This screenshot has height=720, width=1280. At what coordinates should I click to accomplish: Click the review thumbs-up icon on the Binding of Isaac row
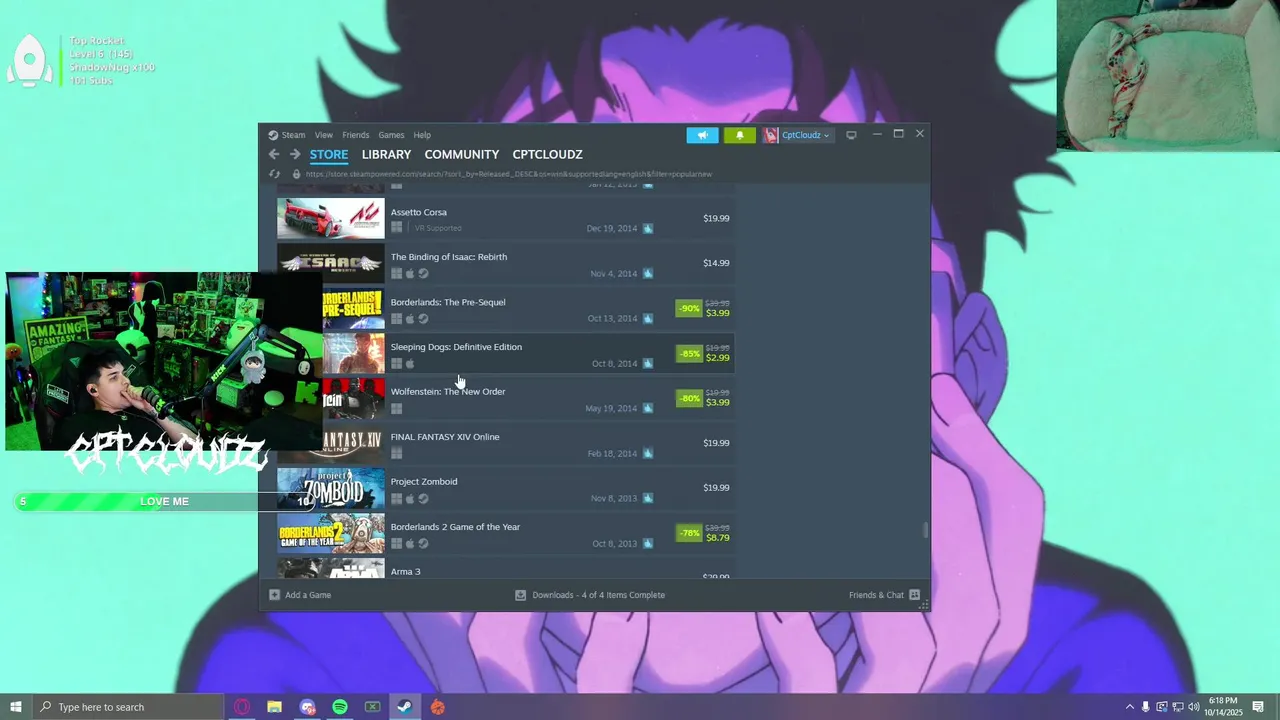648,273
